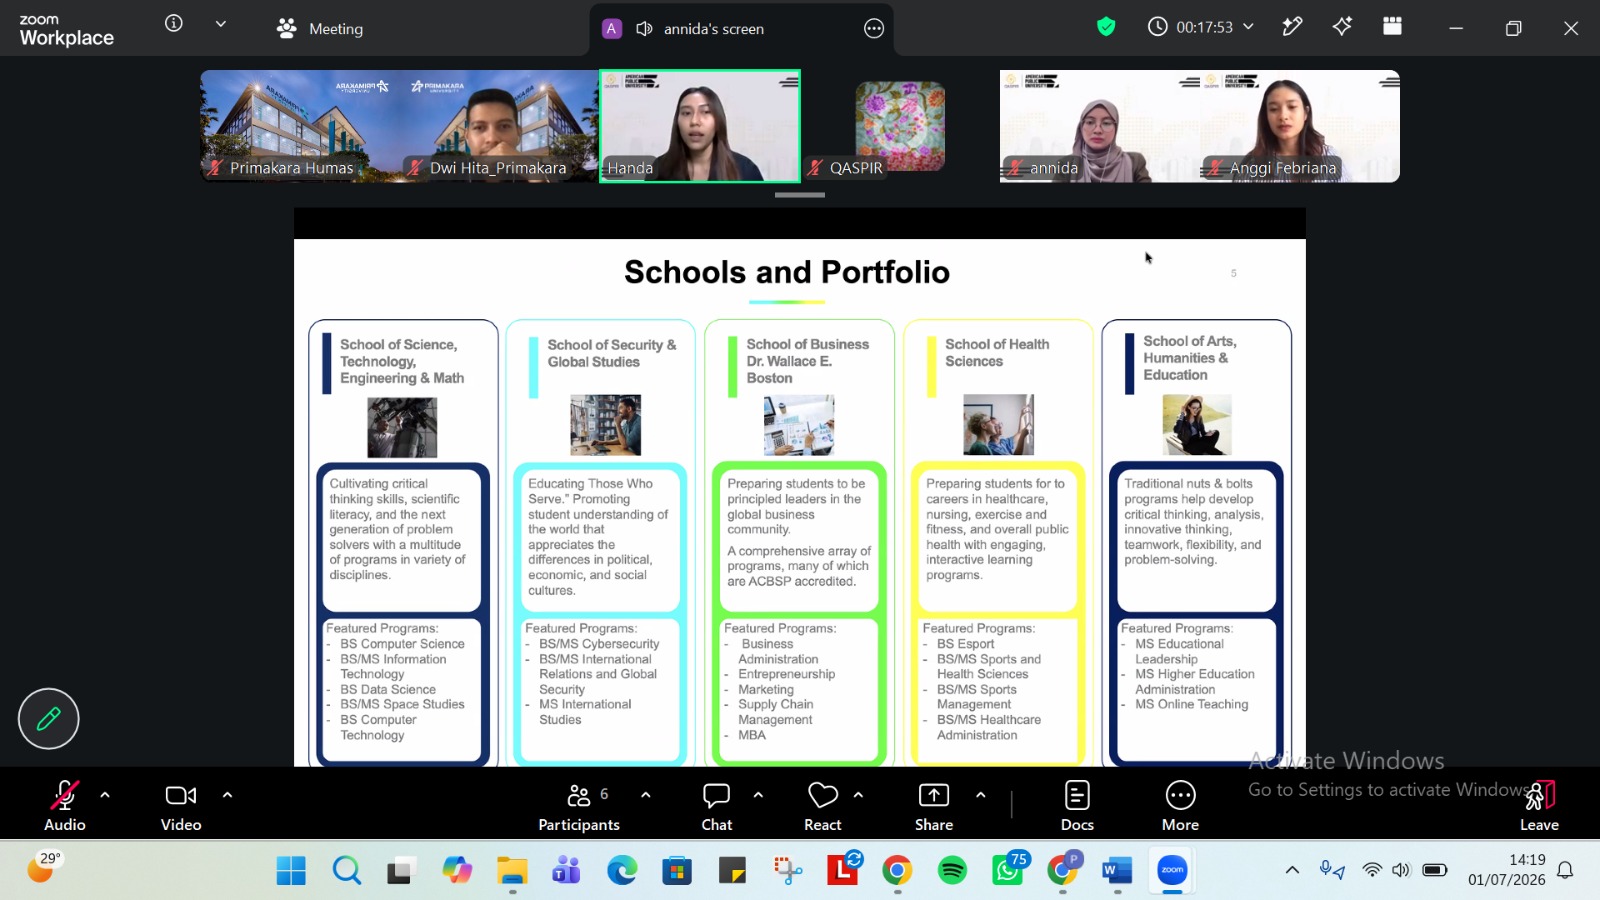Click the green encryption shield icon

pyautogui.click(x=1106, y=27)
